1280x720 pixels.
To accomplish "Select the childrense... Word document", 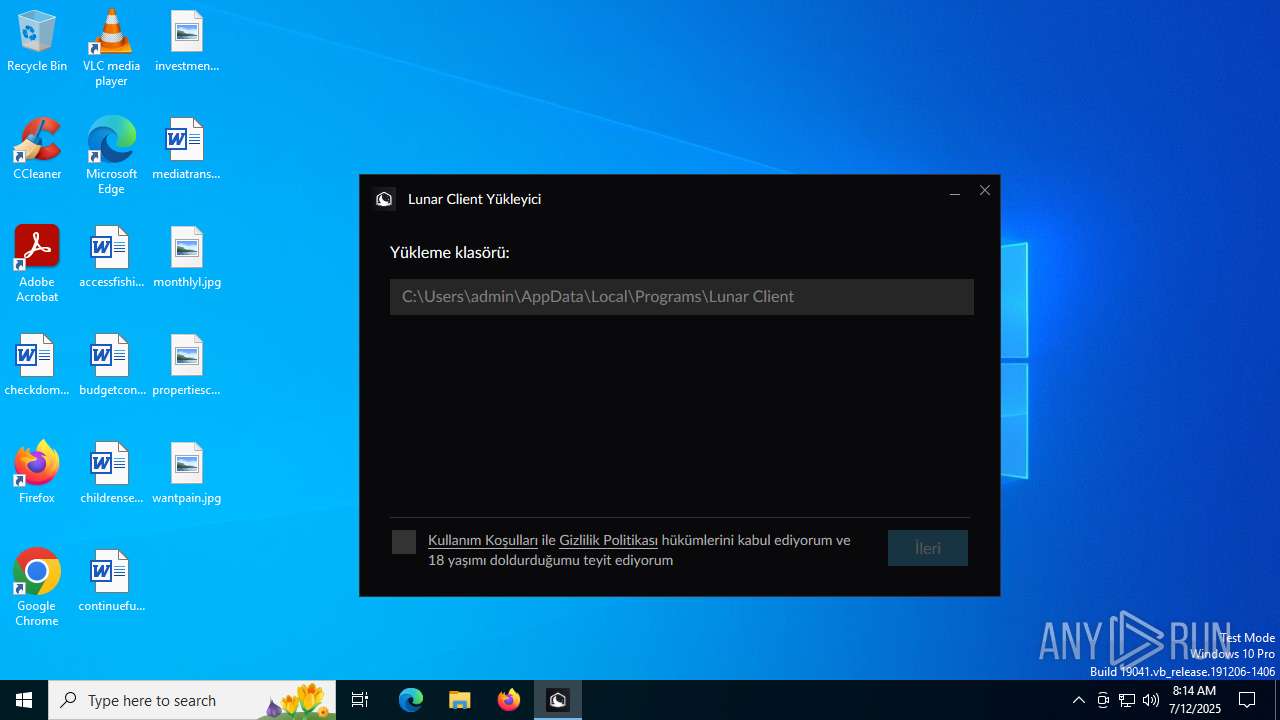I will point(111,474).
